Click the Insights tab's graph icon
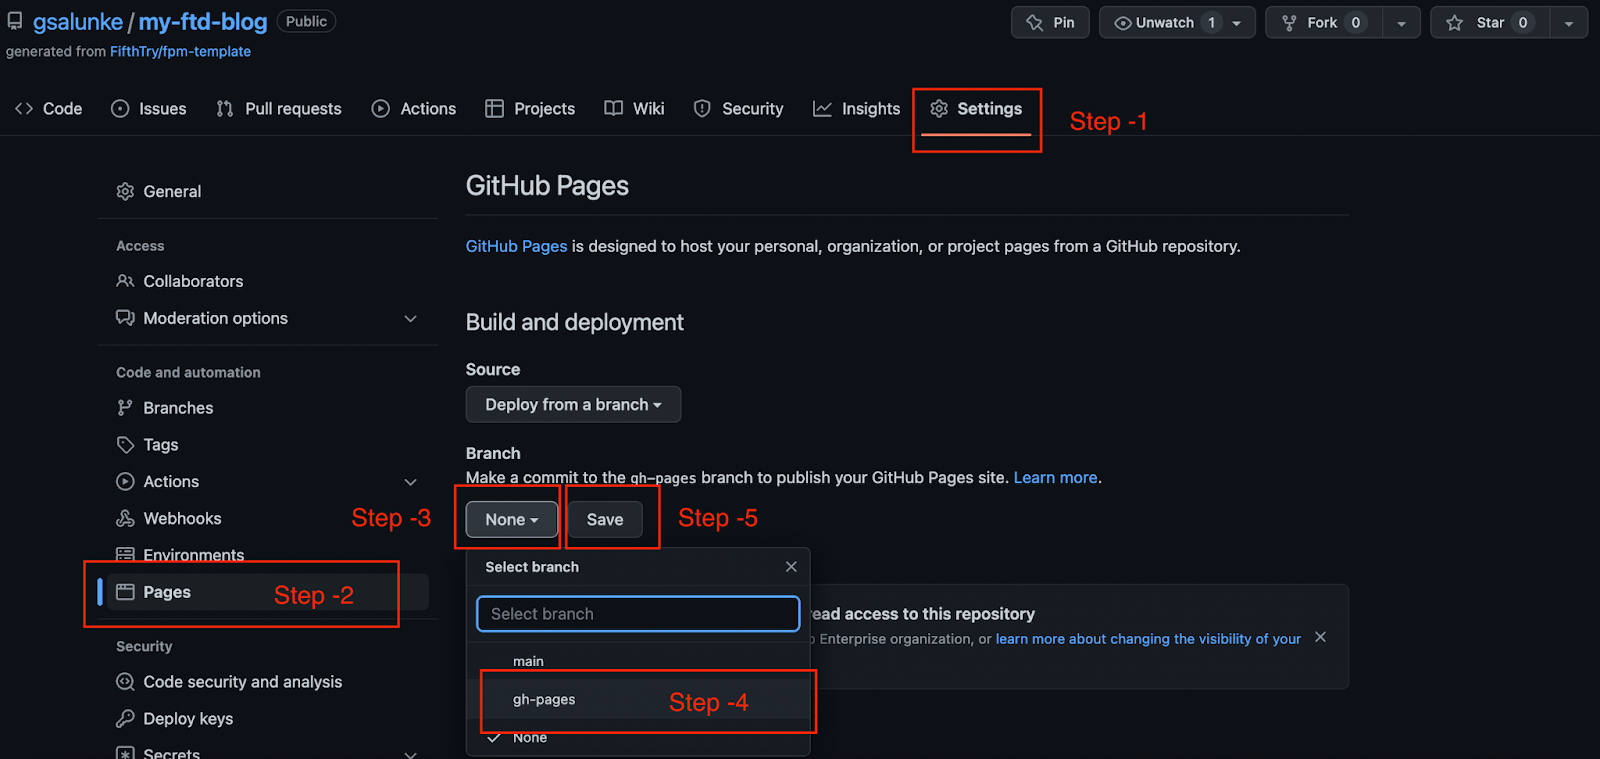This screenshot has height=759, width=1600. pyautogui.click(x=822, y=109)
